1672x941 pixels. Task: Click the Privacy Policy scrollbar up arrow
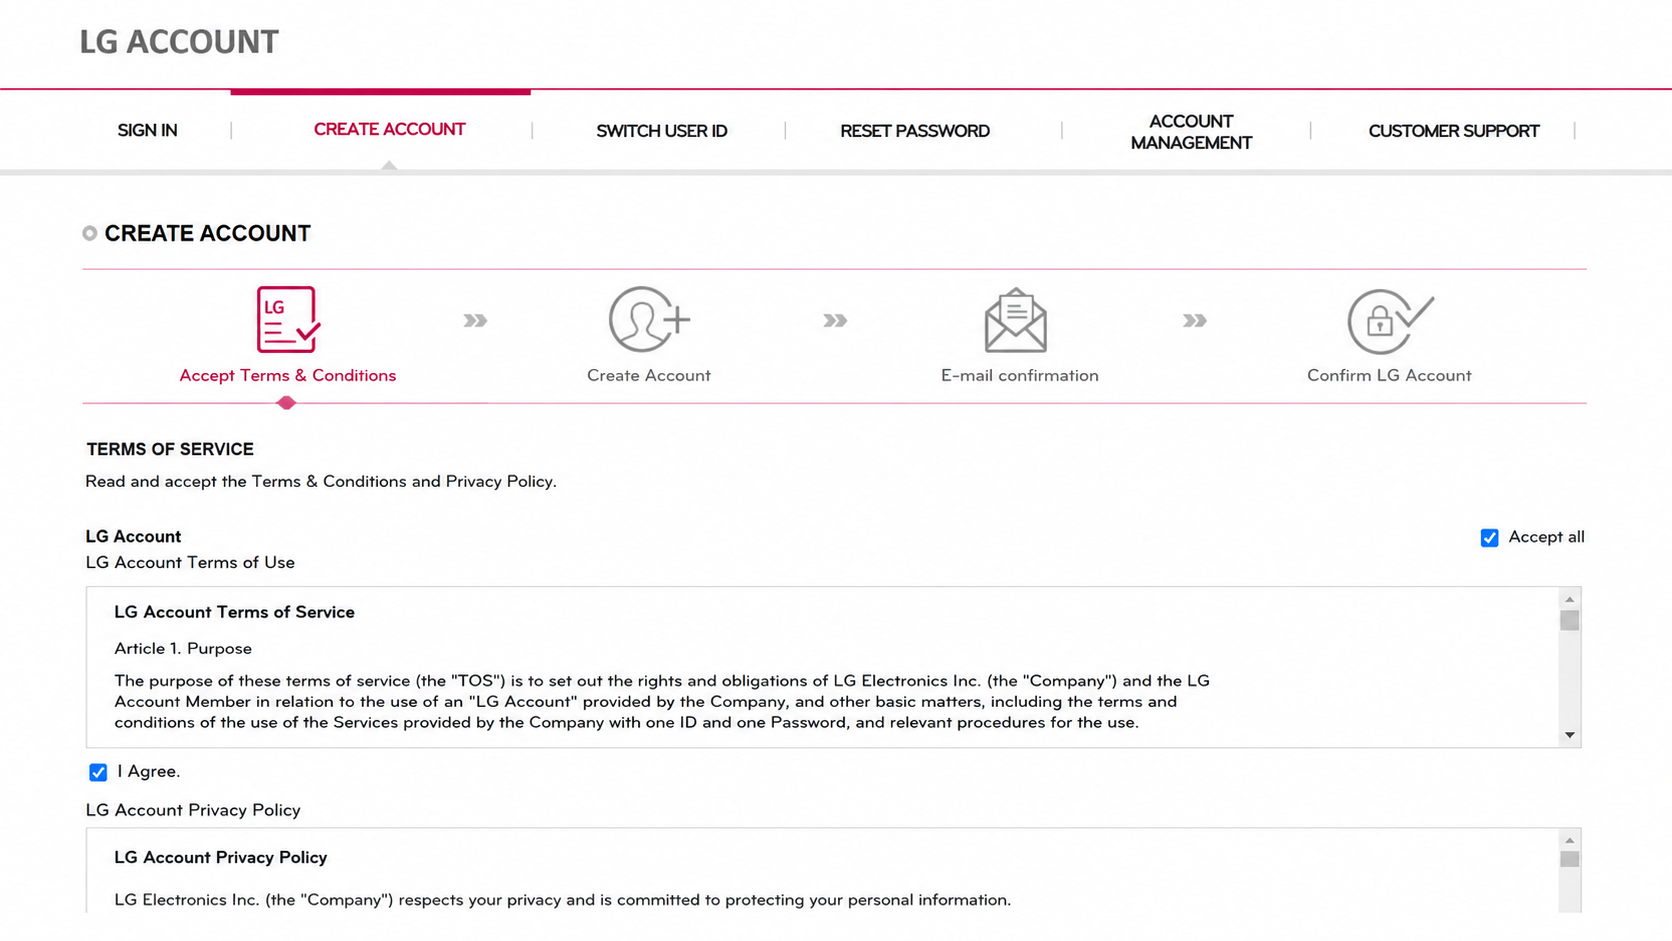[1570, 840]
